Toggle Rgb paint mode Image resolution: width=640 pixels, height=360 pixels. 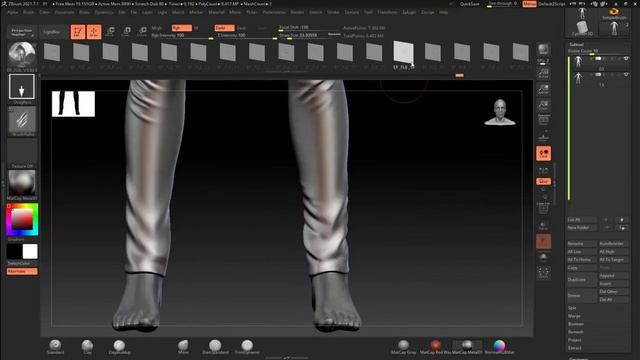pyautogui.click(x=181, y=28)
